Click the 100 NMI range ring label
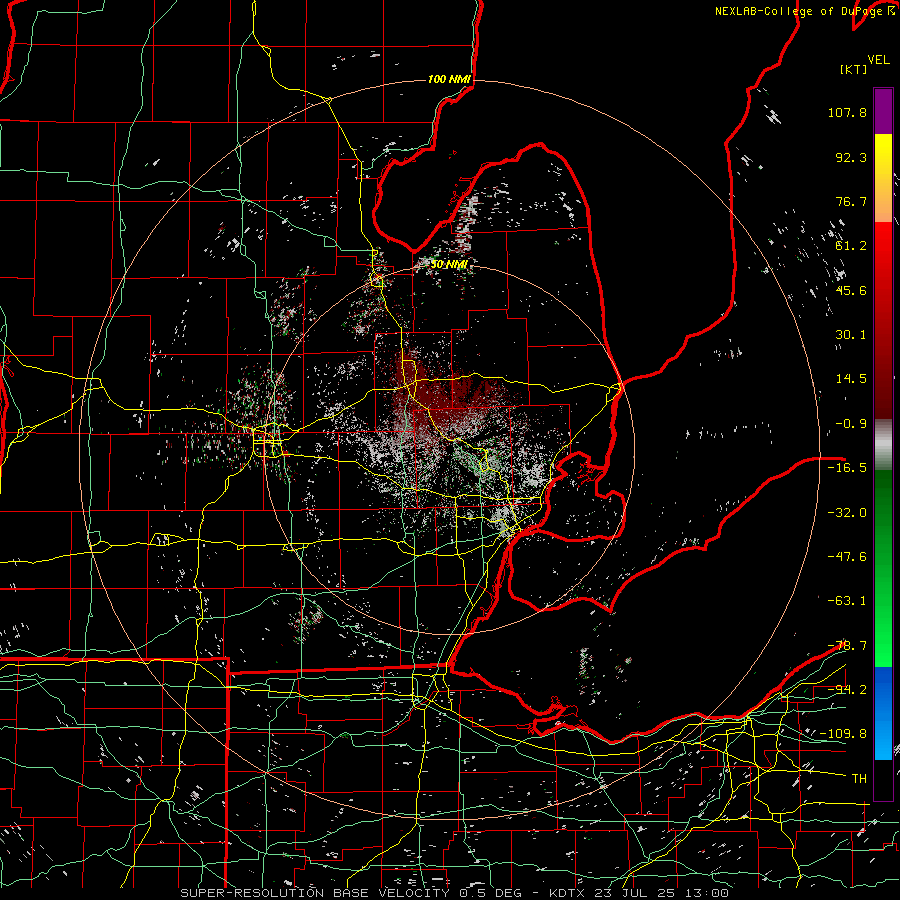 pyautogui.click(x=449, y=79)
